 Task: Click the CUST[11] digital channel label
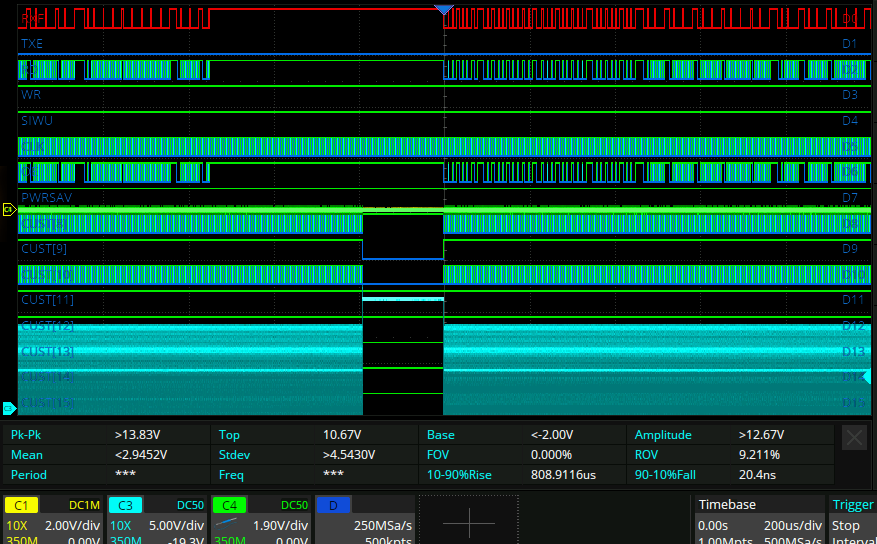click(47, 299)
